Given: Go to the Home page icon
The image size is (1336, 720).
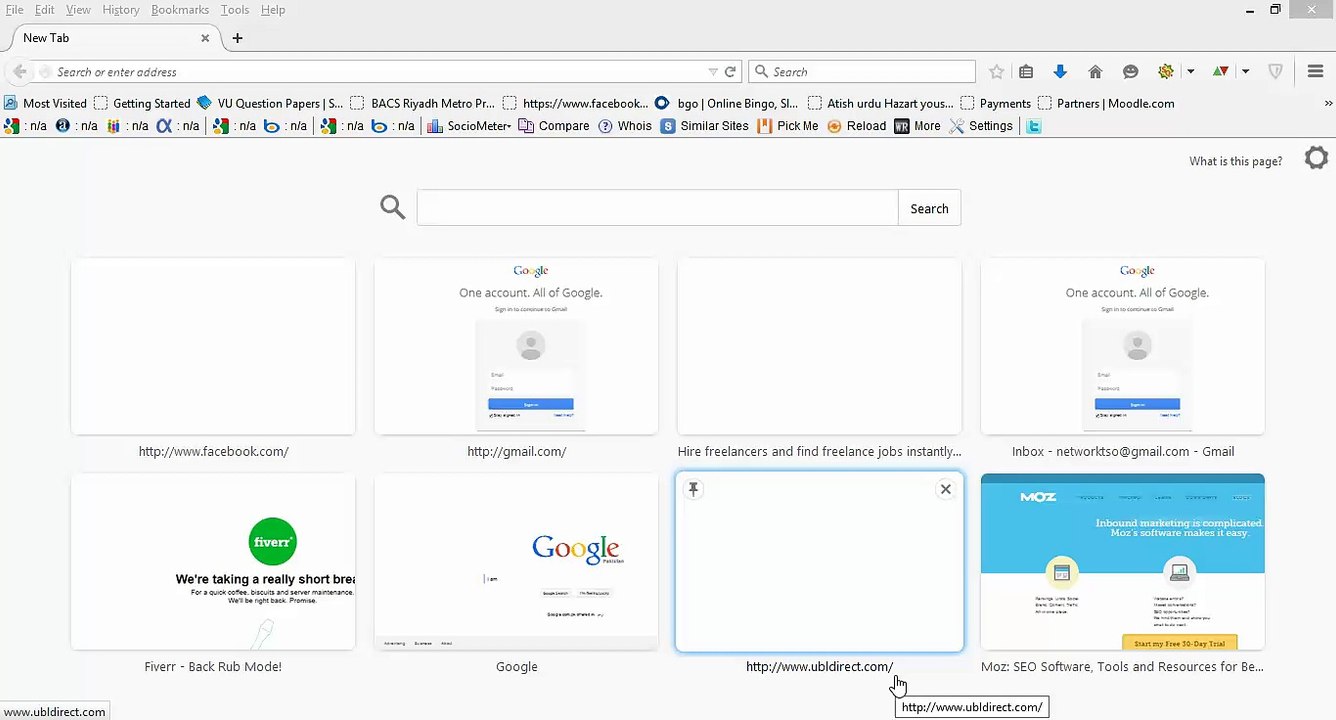Looking at the screenshot, I should coord(1095,72).
